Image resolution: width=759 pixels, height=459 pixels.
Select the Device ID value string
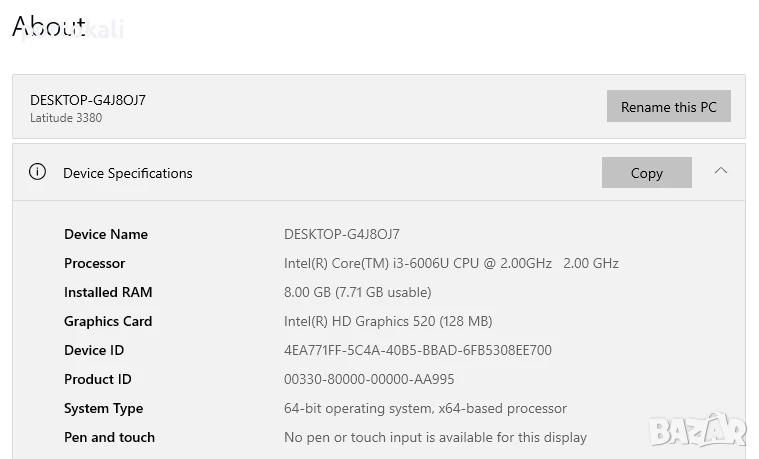(x=417, y=350)
